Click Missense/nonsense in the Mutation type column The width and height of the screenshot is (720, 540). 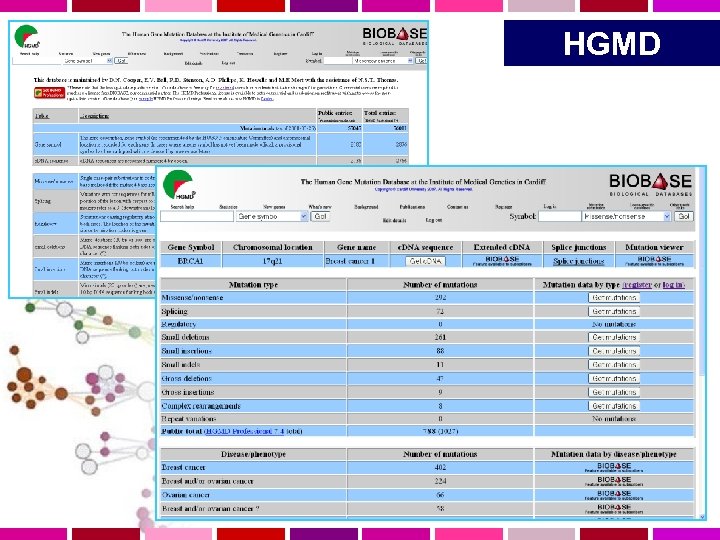[192, 298]
